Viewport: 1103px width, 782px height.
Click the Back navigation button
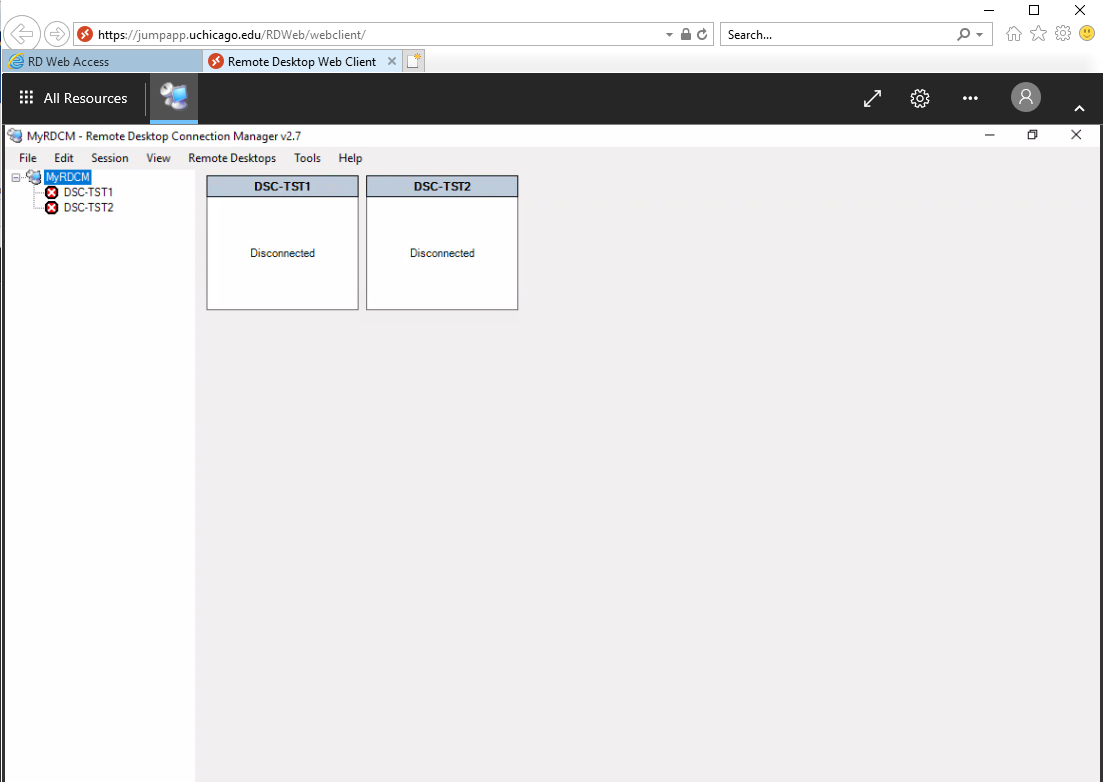(20, 33)
